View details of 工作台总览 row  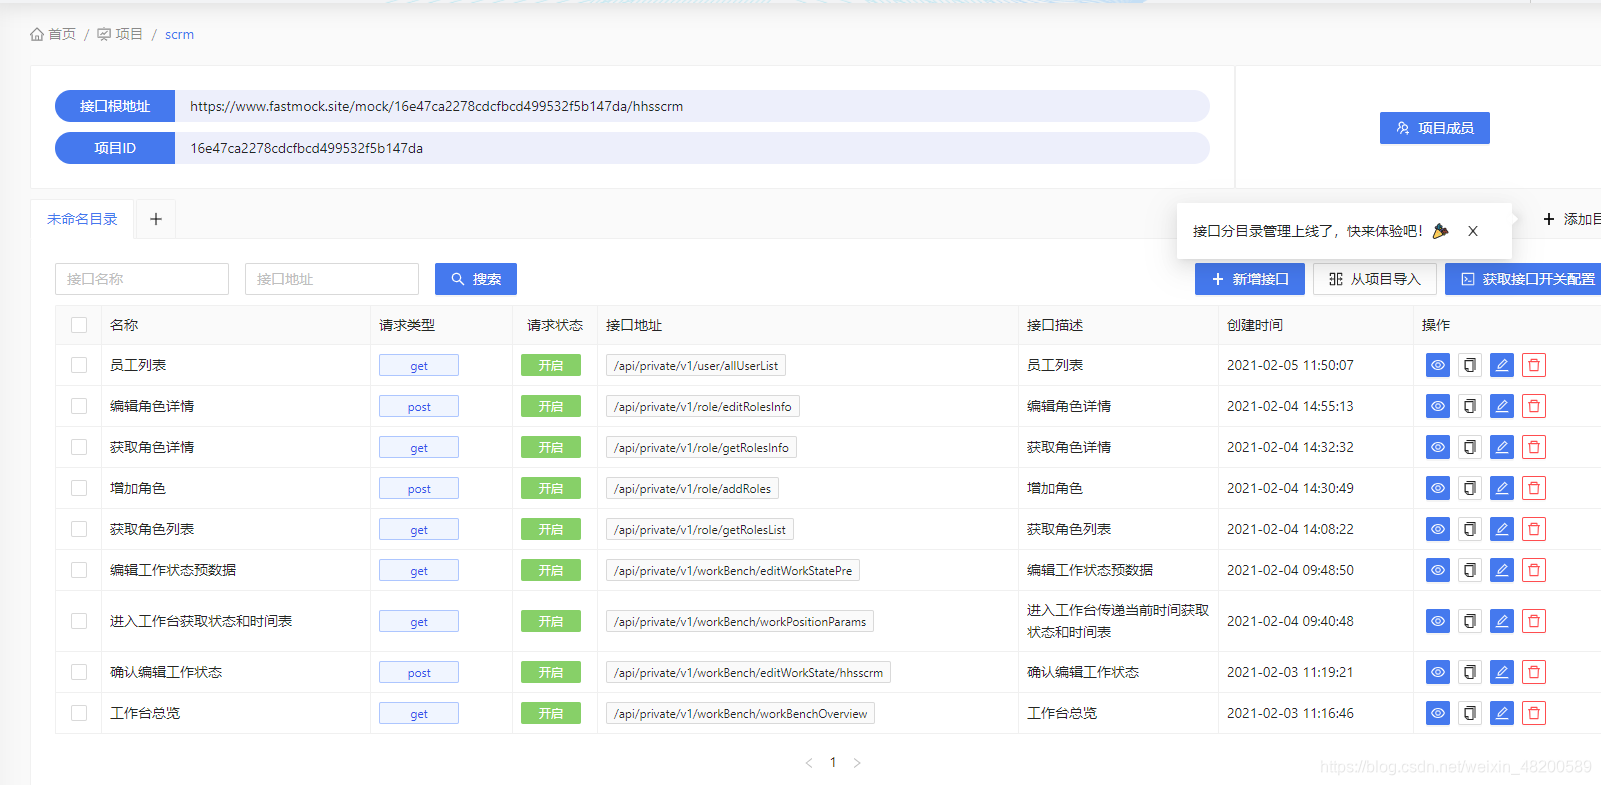(1437, 713)
